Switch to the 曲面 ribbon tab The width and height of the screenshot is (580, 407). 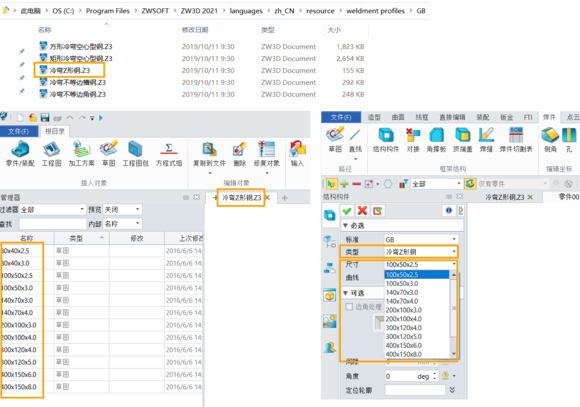(398, 117)
